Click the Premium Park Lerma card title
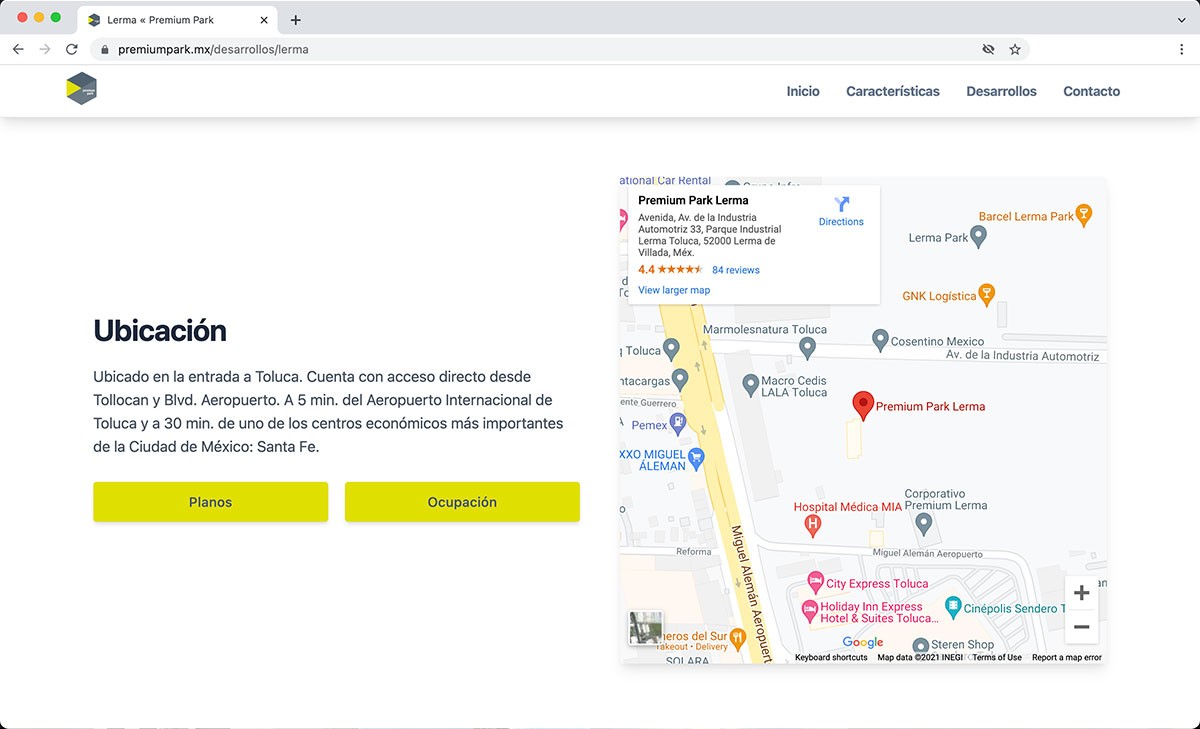1200x729 pixels. 693,200
